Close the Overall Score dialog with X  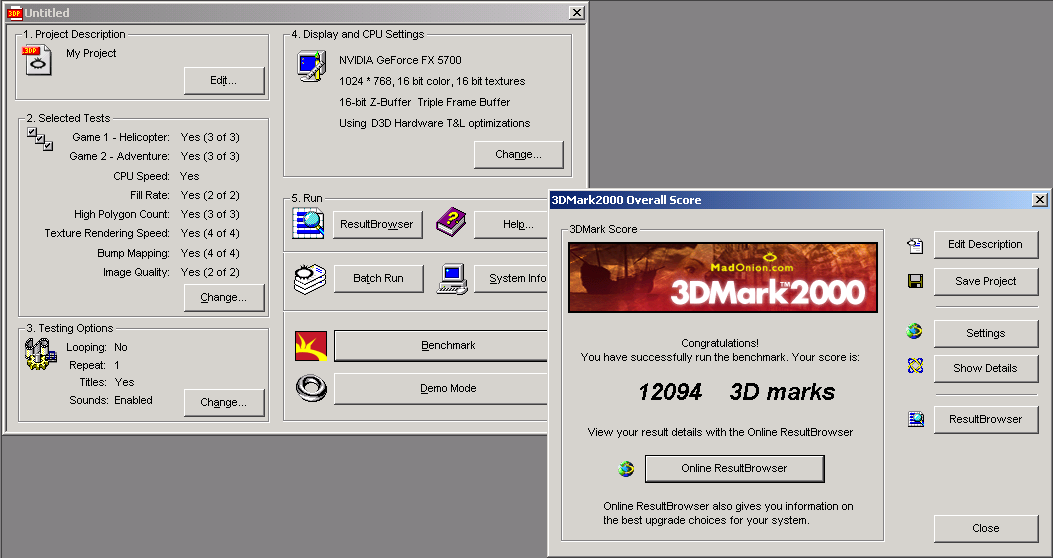(x=1040, y=199)
